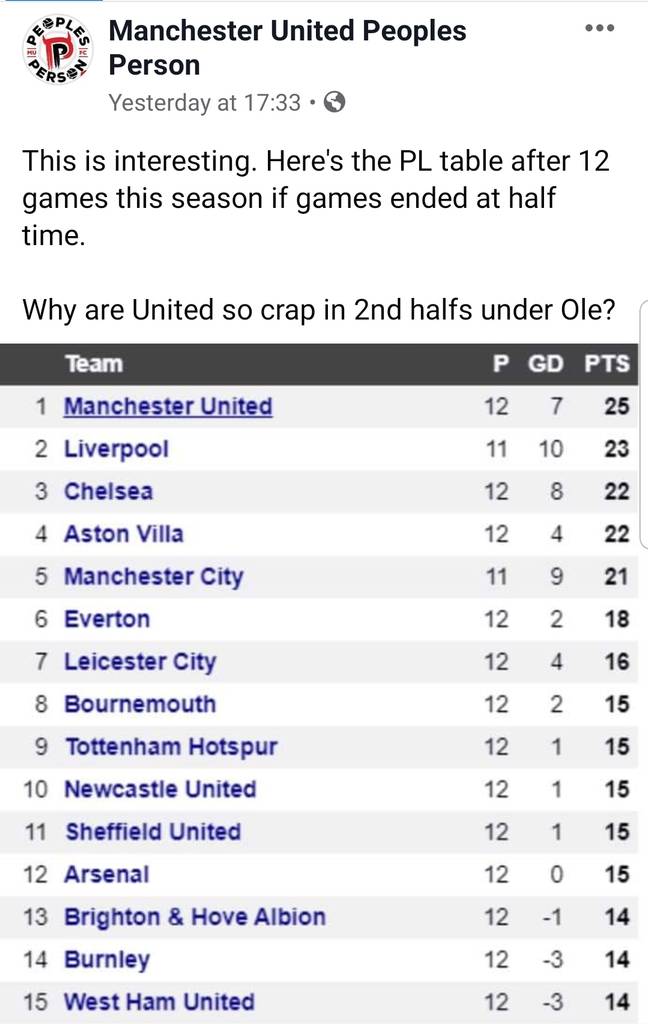Screen dimensions: 648x1024
Task: Open the Sheffield United link
Action: 152,832
